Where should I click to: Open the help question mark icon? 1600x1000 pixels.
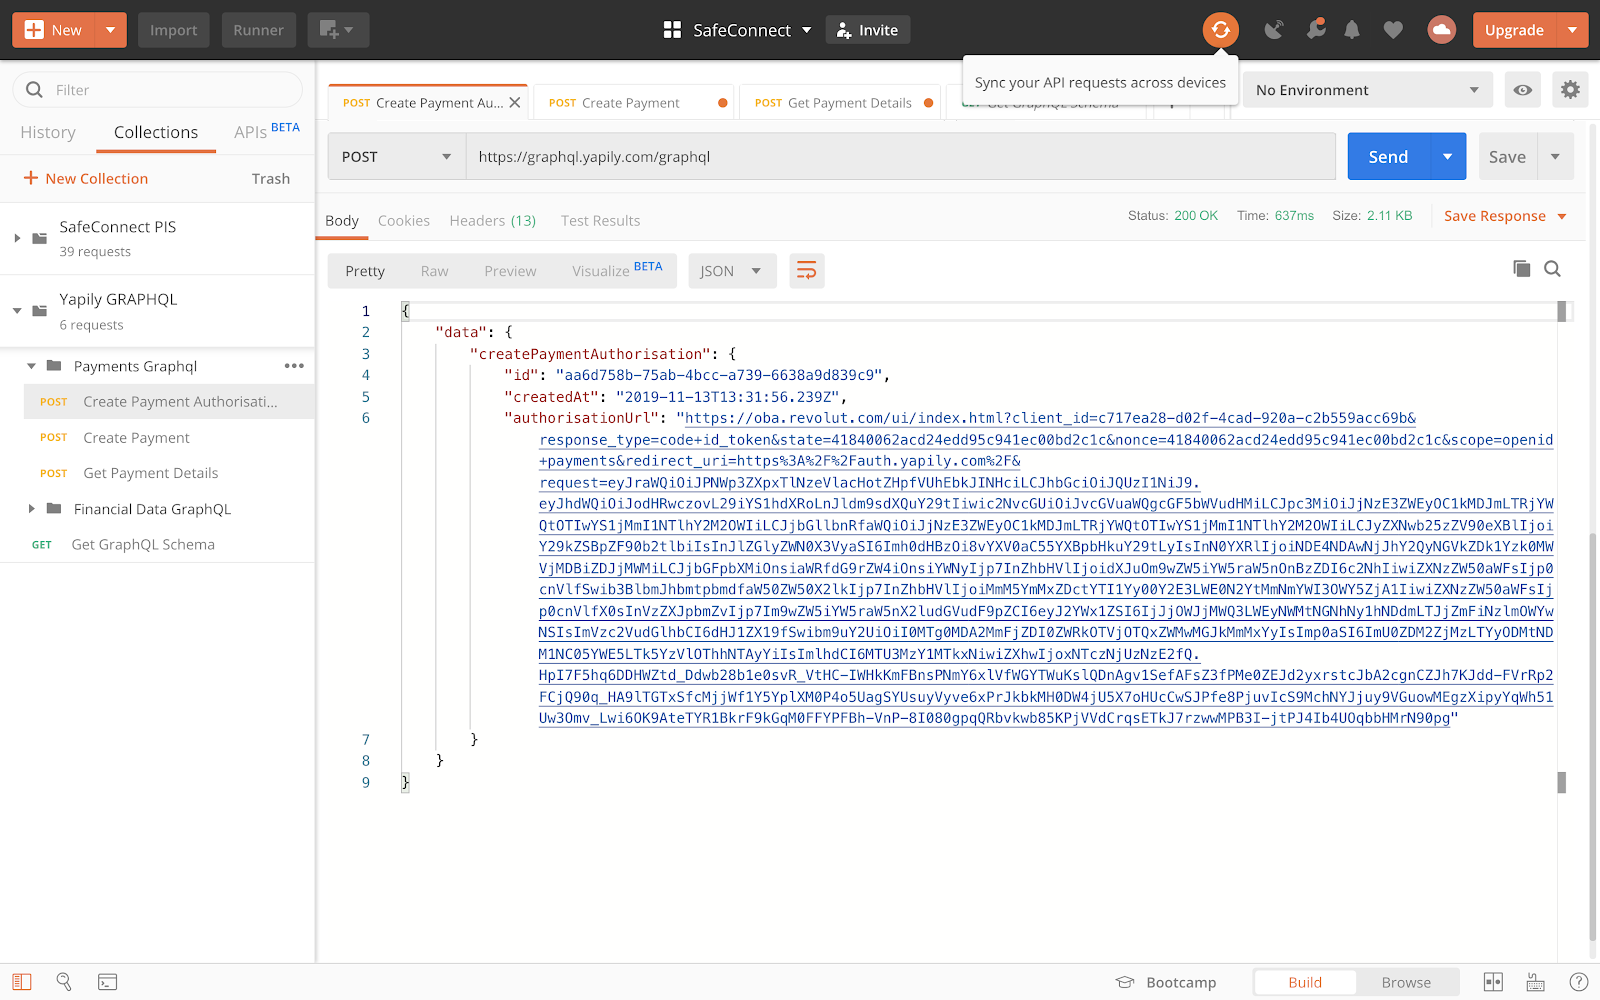1579,982
